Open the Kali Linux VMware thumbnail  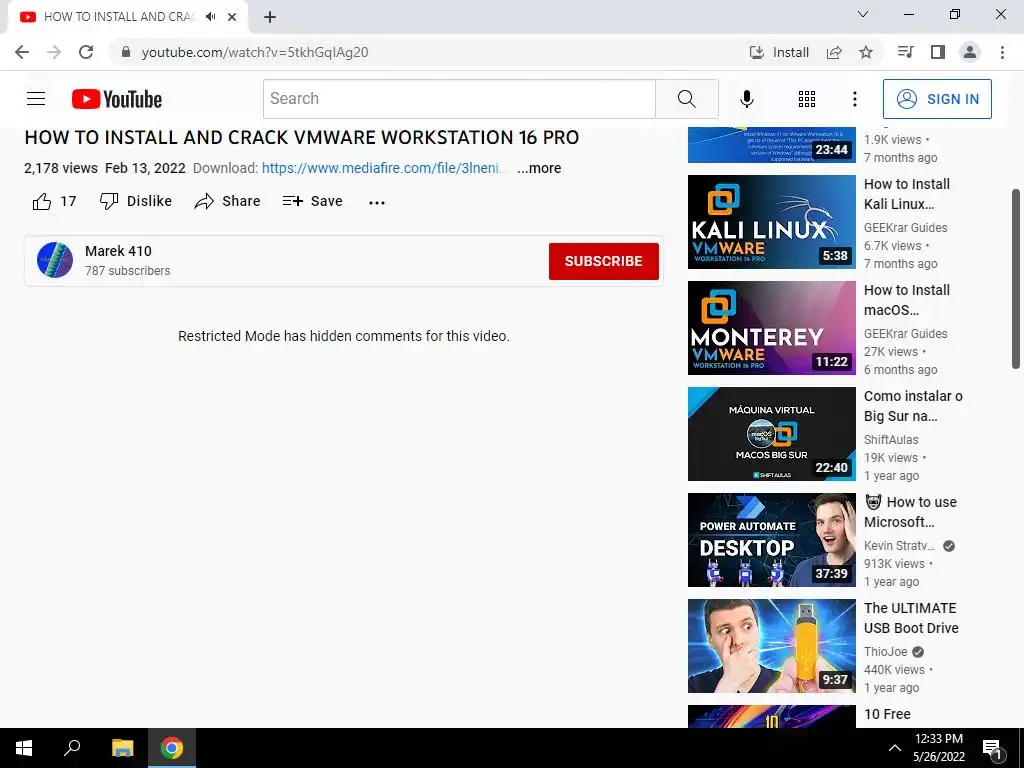coord(771,222)
